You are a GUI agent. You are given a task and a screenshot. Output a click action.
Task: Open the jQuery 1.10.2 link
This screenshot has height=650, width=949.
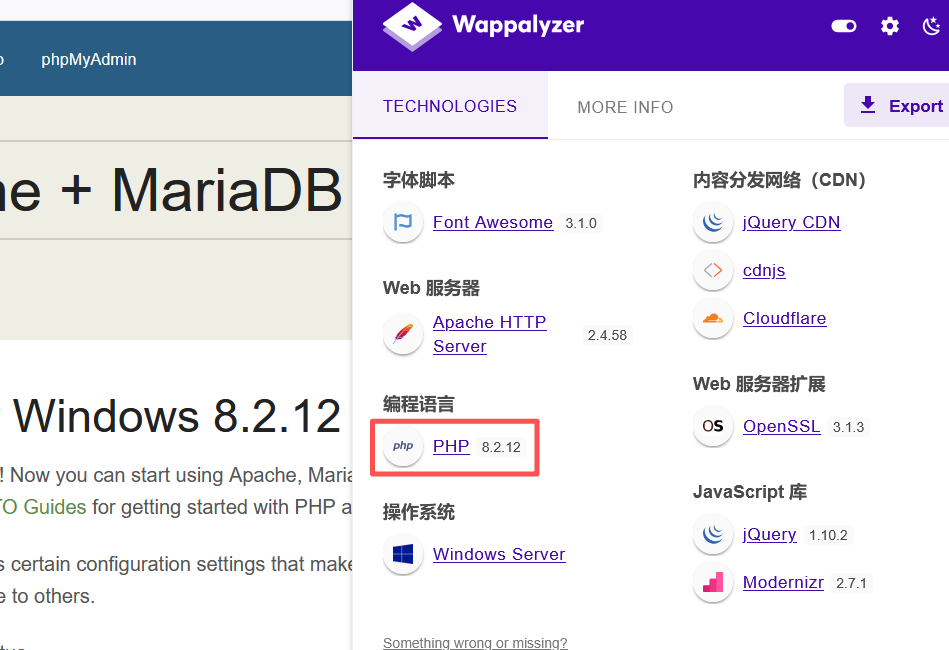(769, 534)
